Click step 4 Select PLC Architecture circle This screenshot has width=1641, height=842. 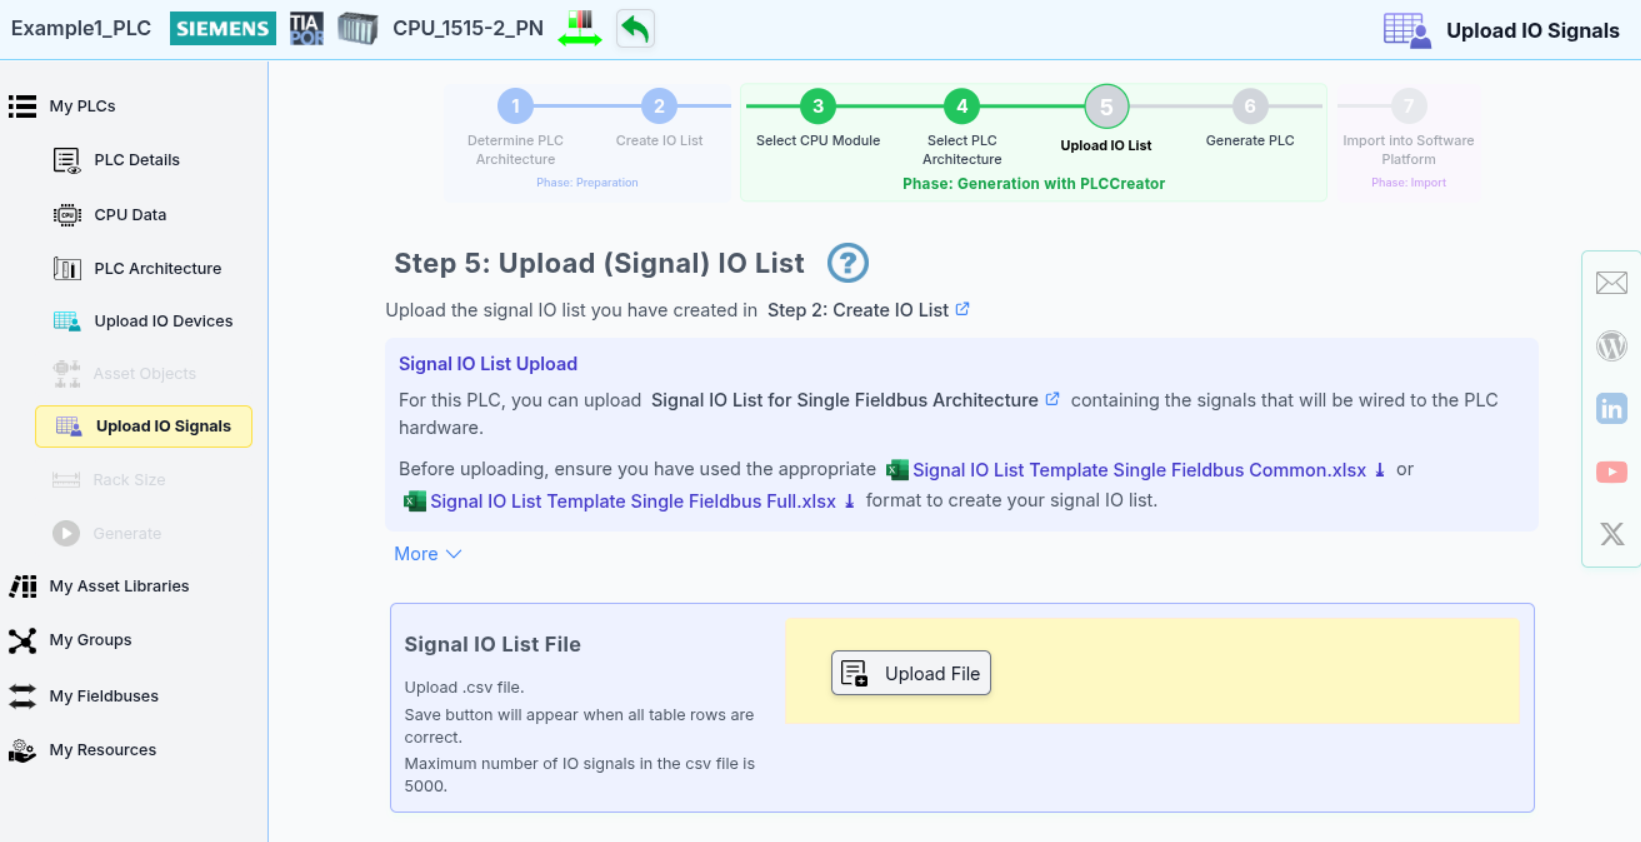962,106
